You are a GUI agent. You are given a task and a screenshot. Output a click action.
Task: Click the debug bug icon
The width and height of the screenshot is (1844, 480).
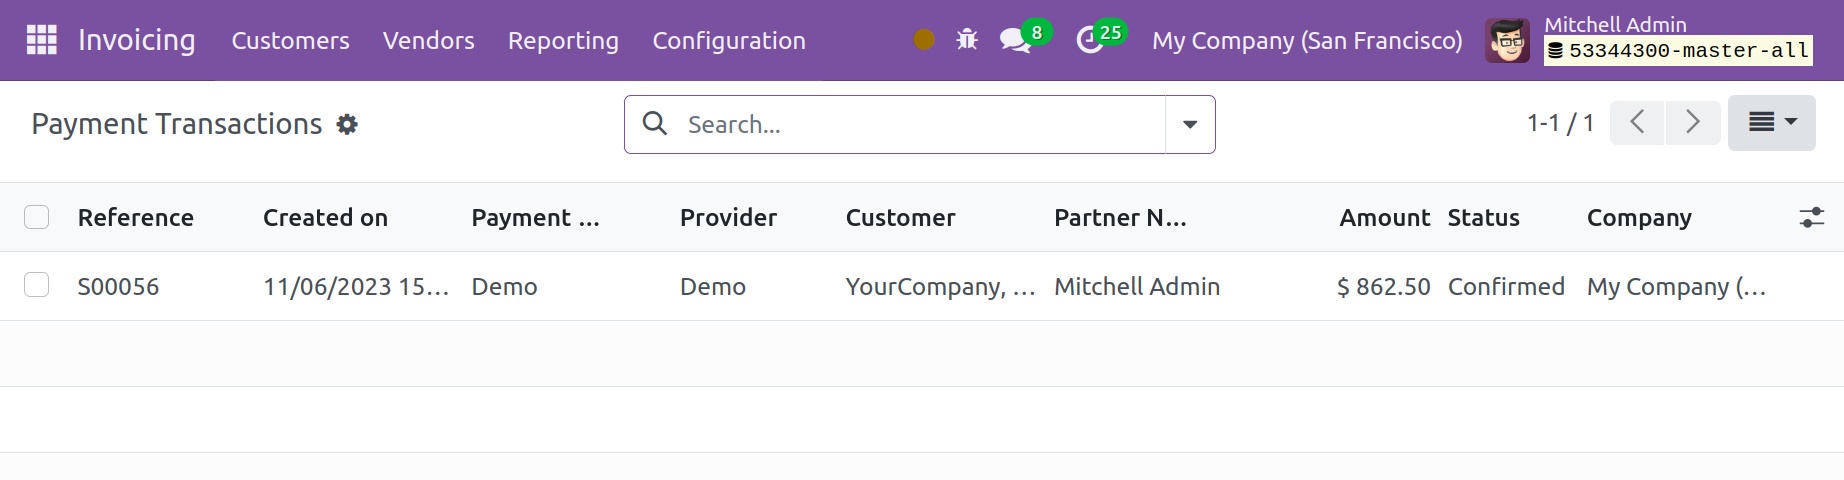point(966,40)
